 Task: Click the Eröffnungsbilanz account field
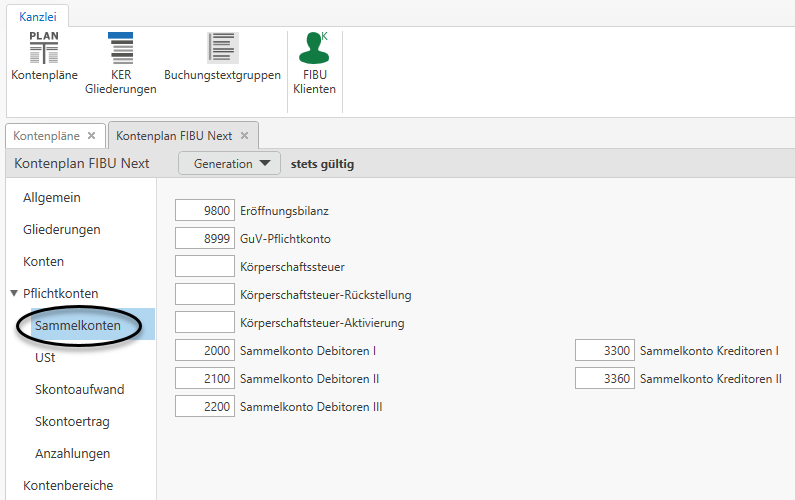click(x=205, y=211)
